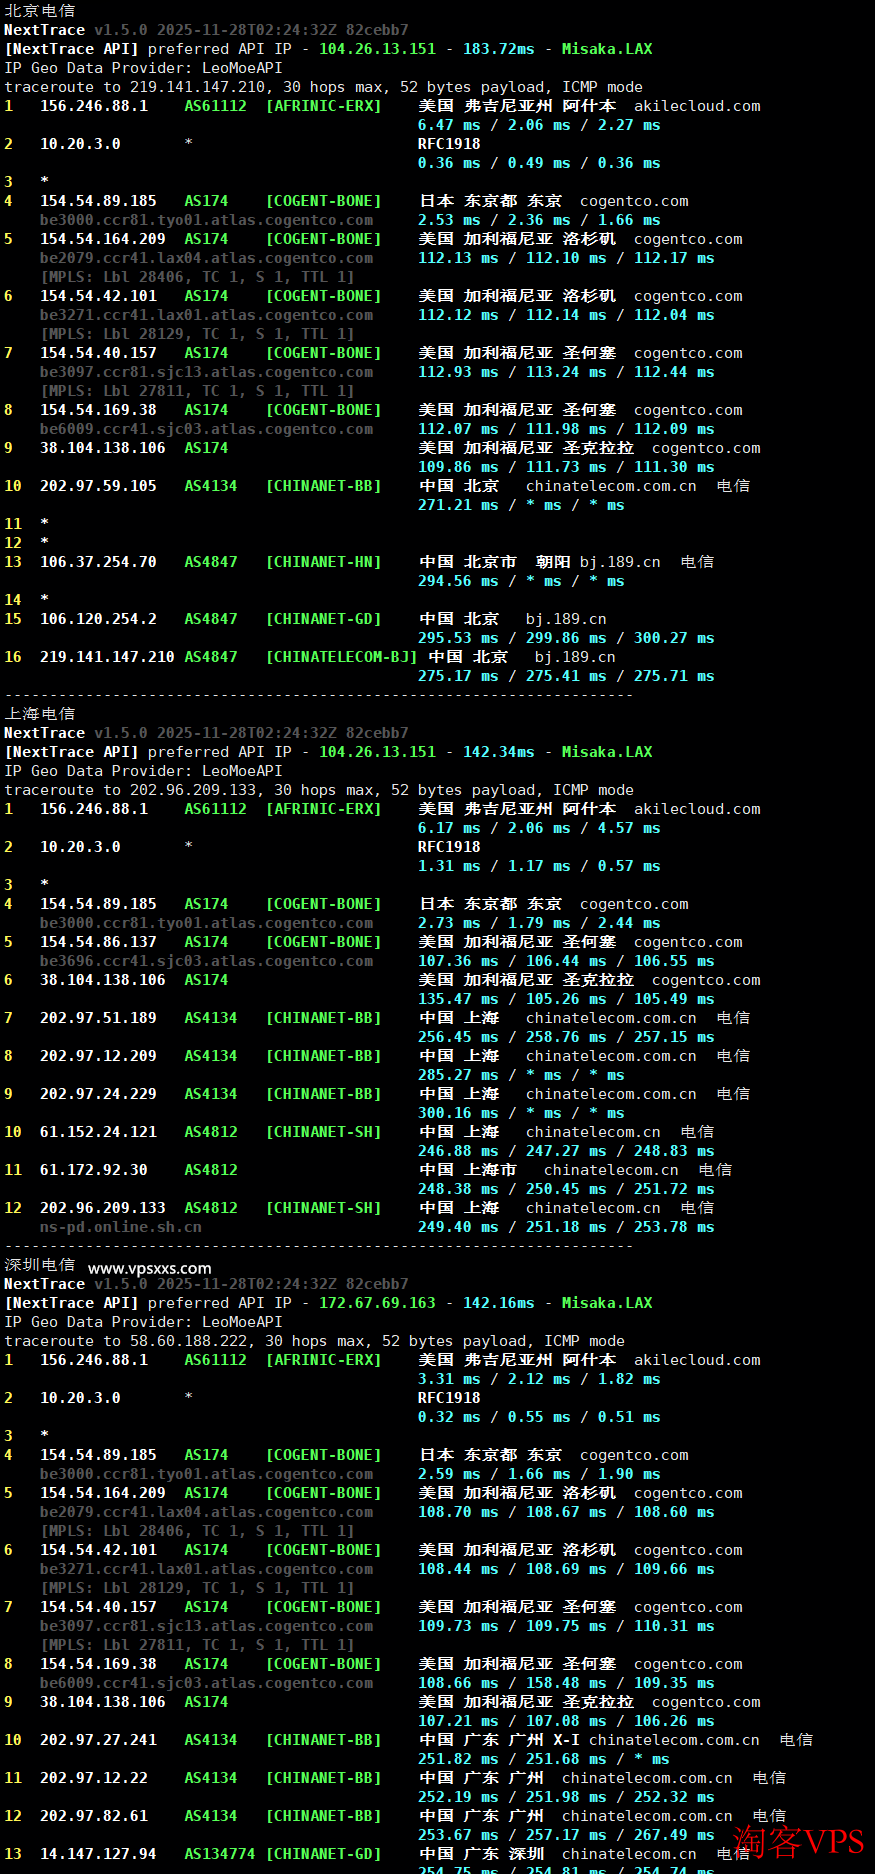Click the 6.47 ms latency value
Image resolution: width=875 pixels, height=1874 pixels.
click(449, 125)
